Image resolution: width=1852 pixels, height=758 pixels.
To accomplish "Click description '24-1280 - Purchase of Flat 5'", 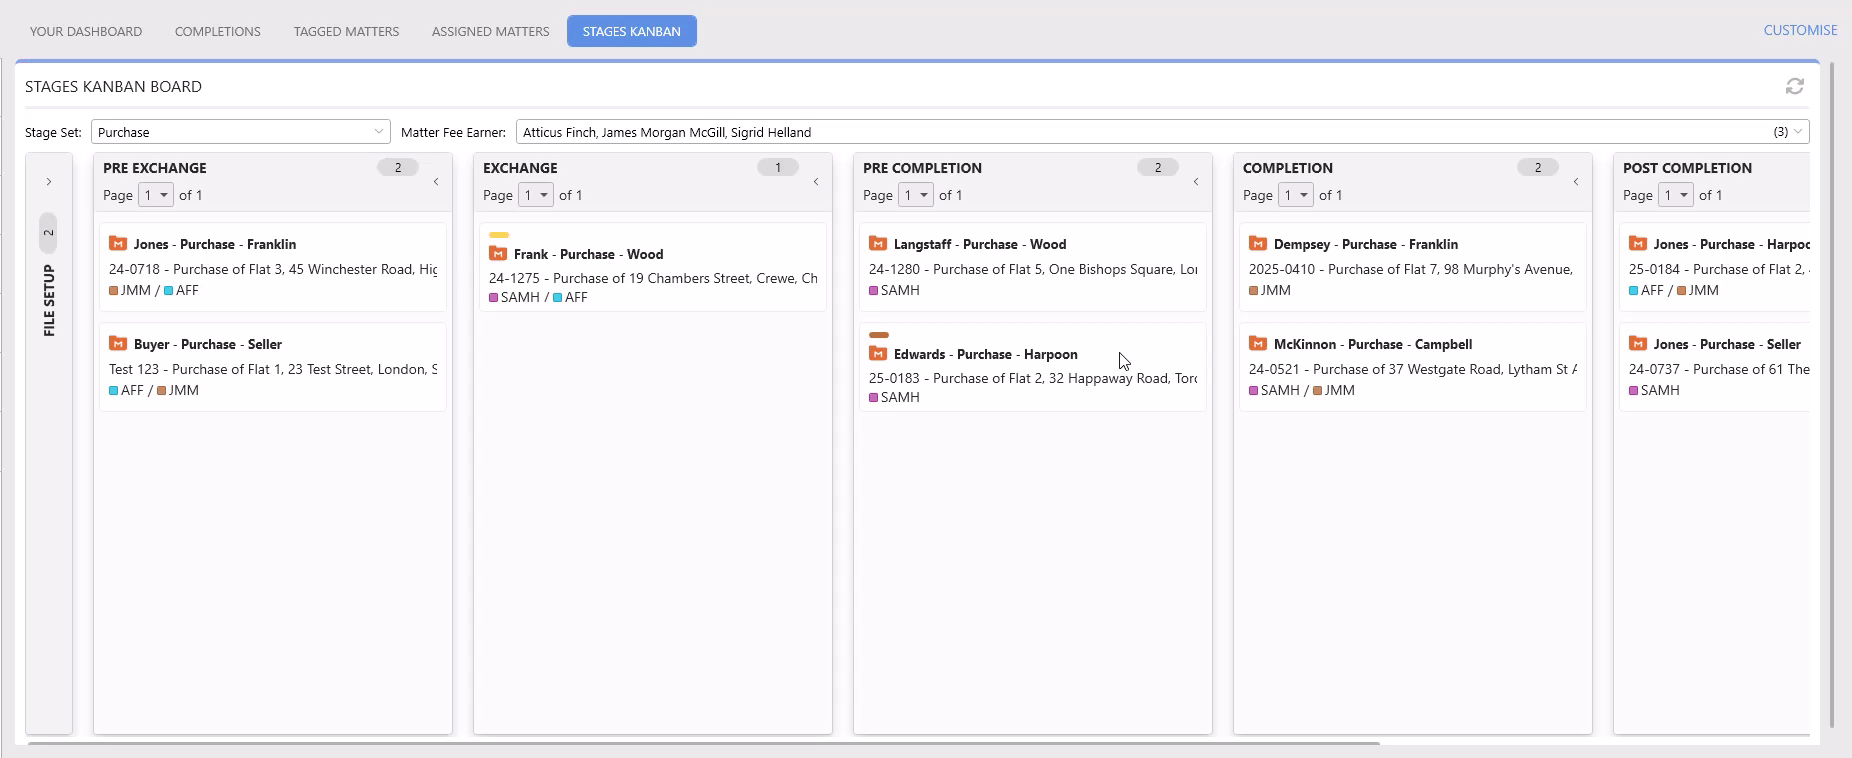I will pos(1033,269).
